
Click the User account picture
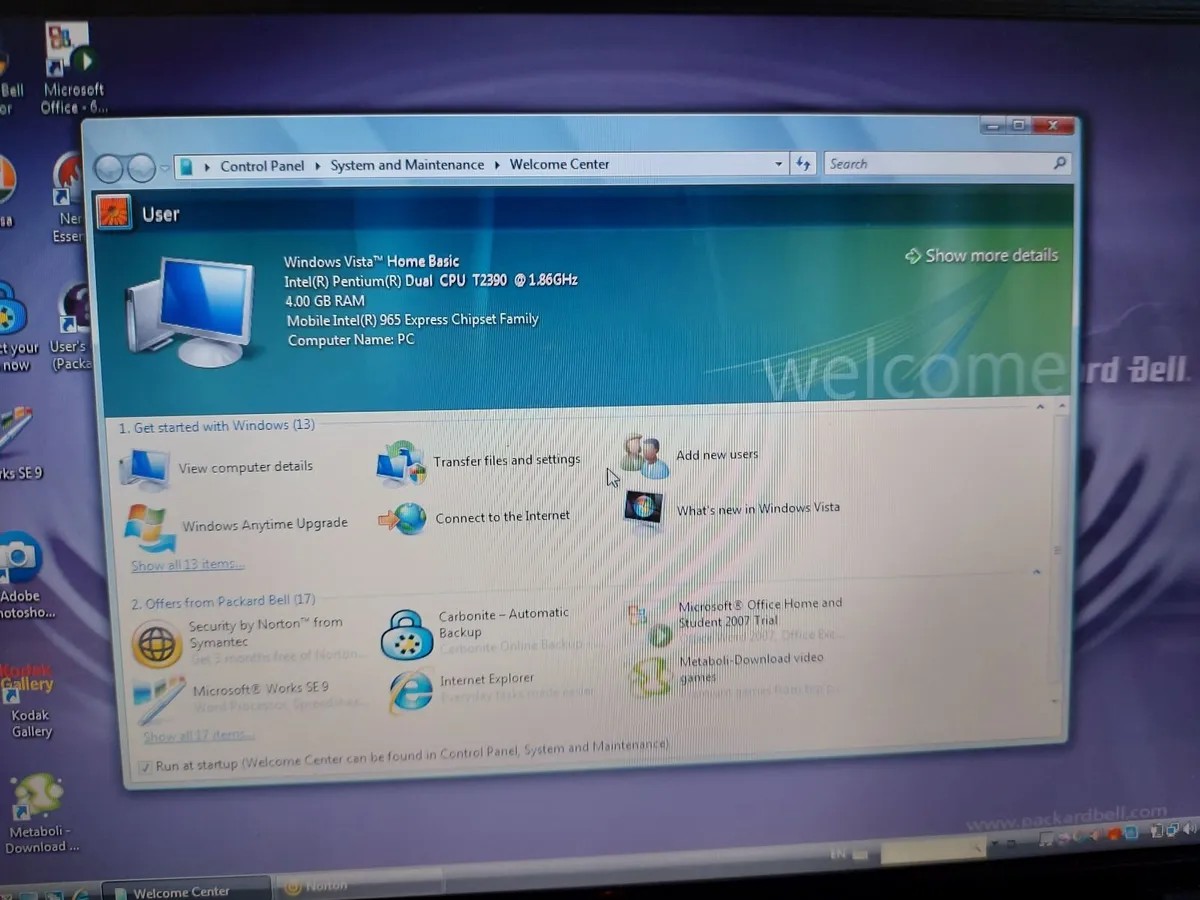click(113, 213)
